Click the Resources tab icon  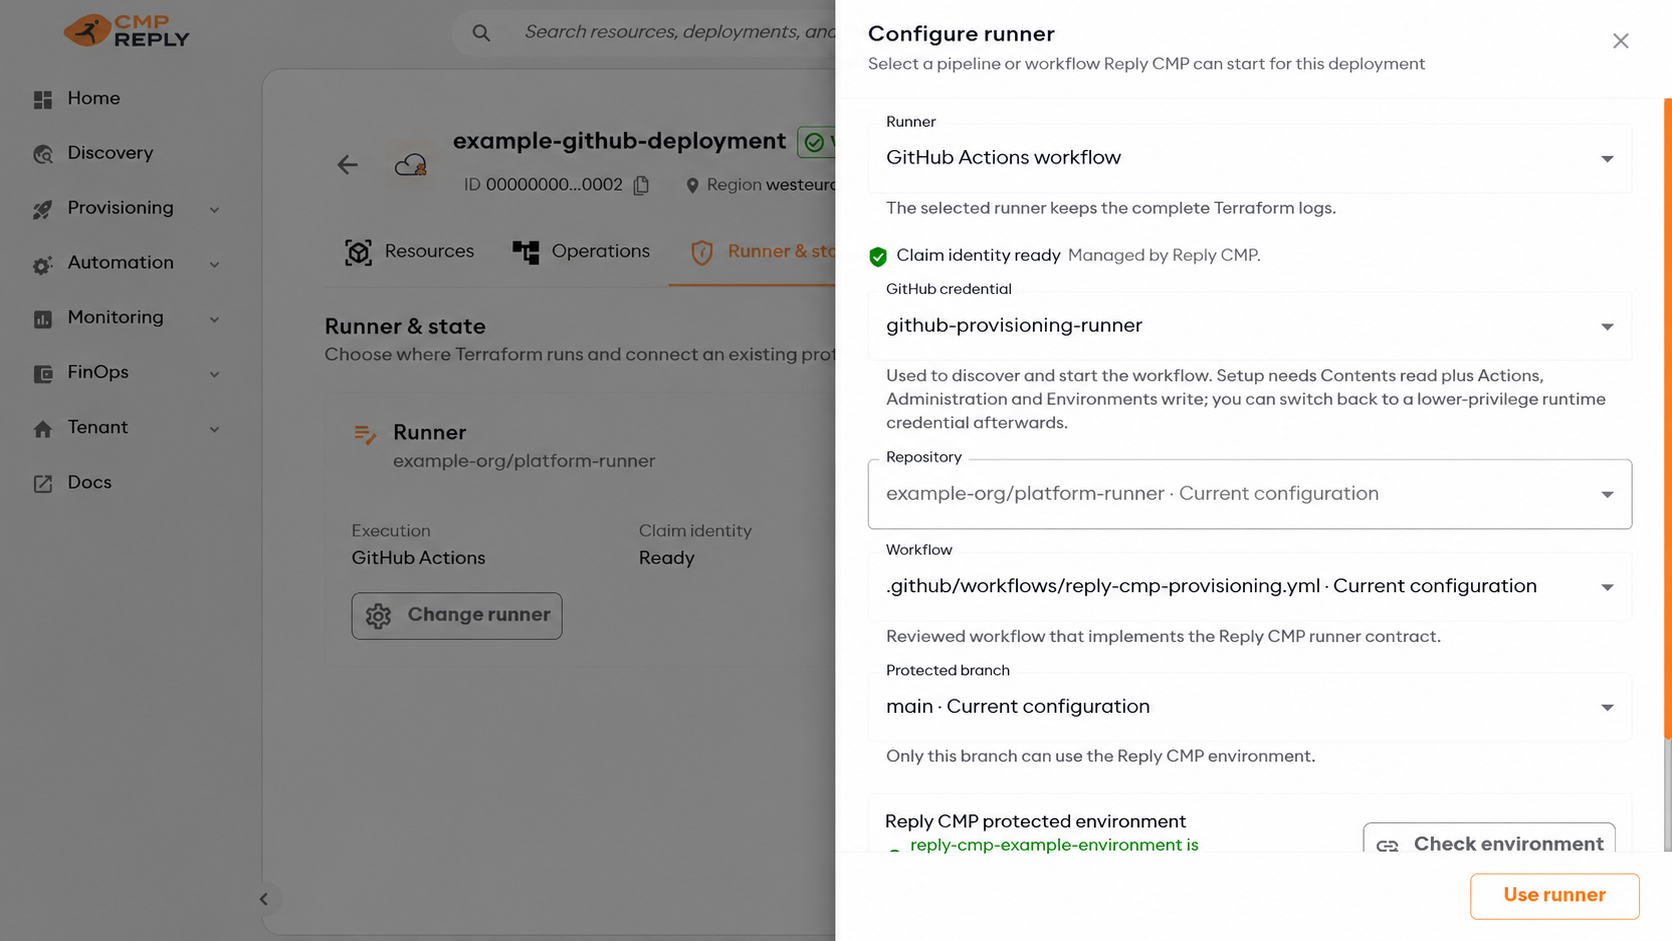coord(358,252)
